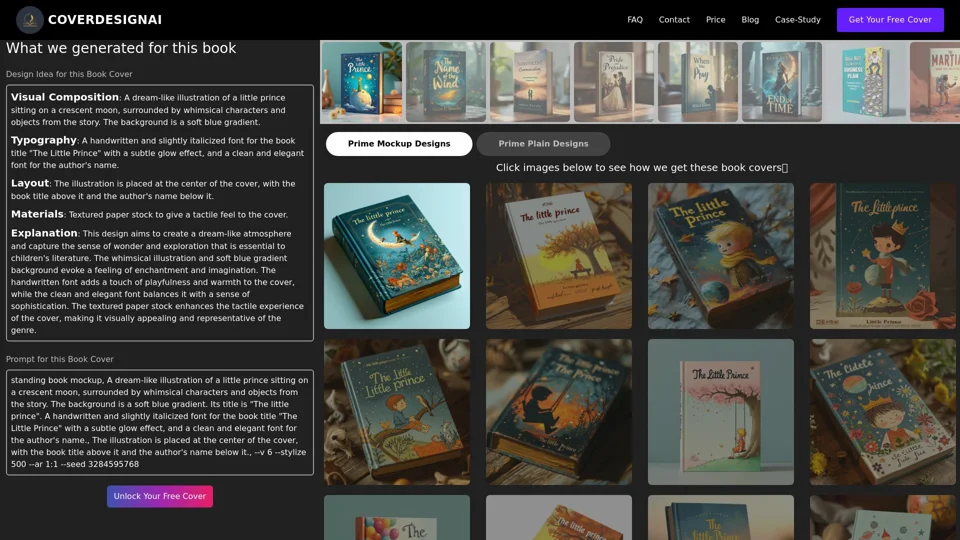Screen dimensions: 960x540
Task: Switch to Prime Mockup Designs tab
Action: coord(399,144)
